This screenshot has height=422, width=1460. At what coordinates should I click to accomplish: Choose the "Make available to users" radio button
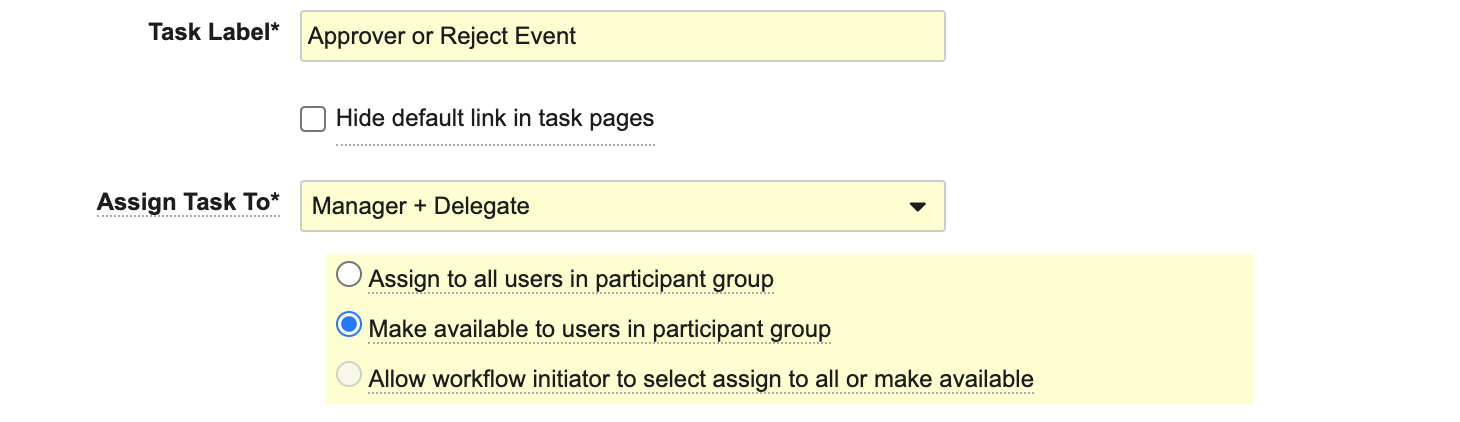(x=349, y=325)
